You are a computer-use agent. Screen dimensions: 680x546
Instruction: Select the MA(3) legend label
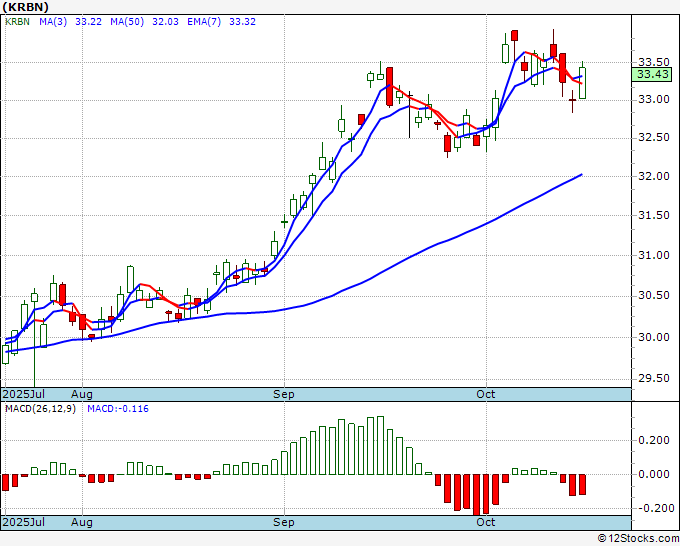click(x=53, y=22)
